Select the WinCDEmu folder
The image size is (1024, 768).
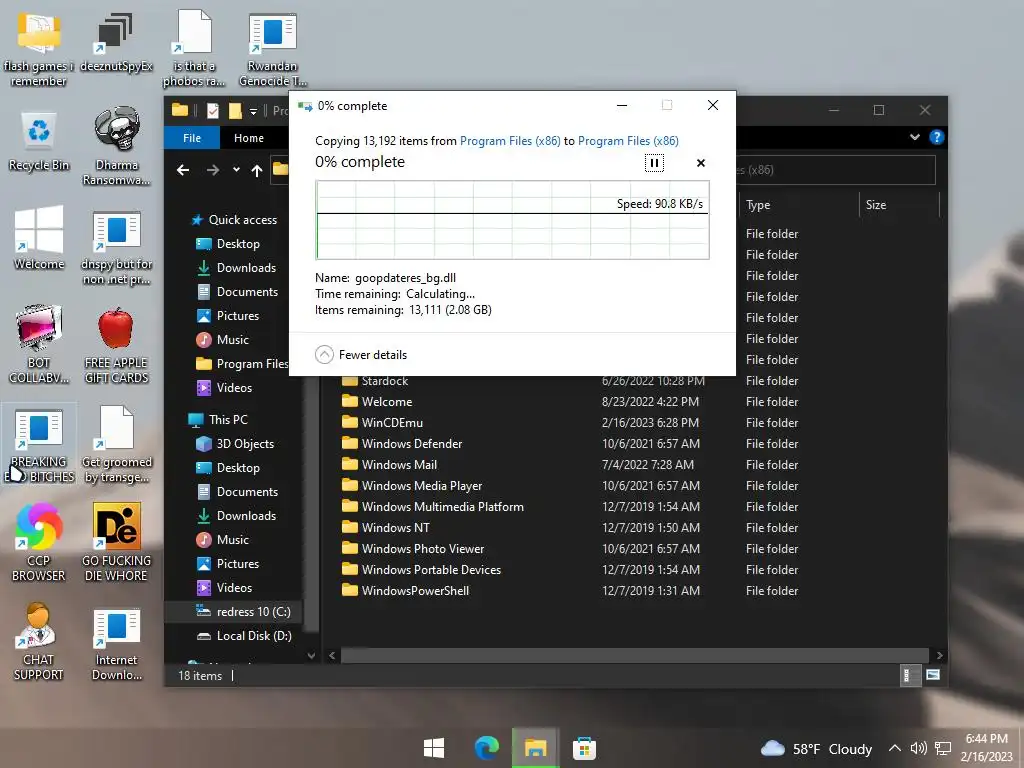382,423
